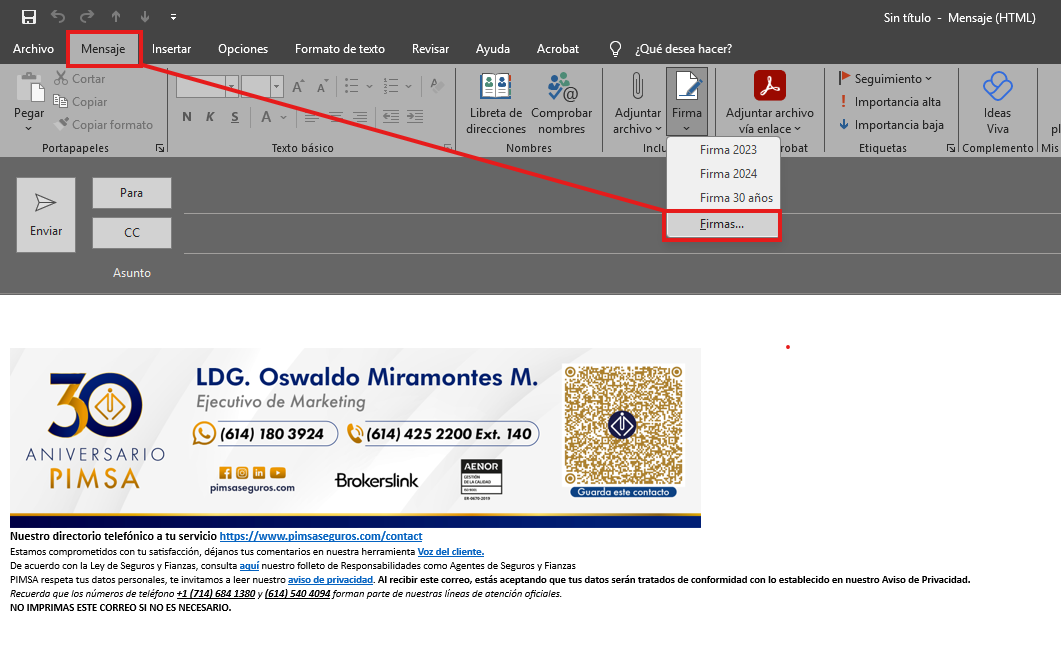Increase font size with large A
Viewport: 1061px width, 647px height.
298,86
